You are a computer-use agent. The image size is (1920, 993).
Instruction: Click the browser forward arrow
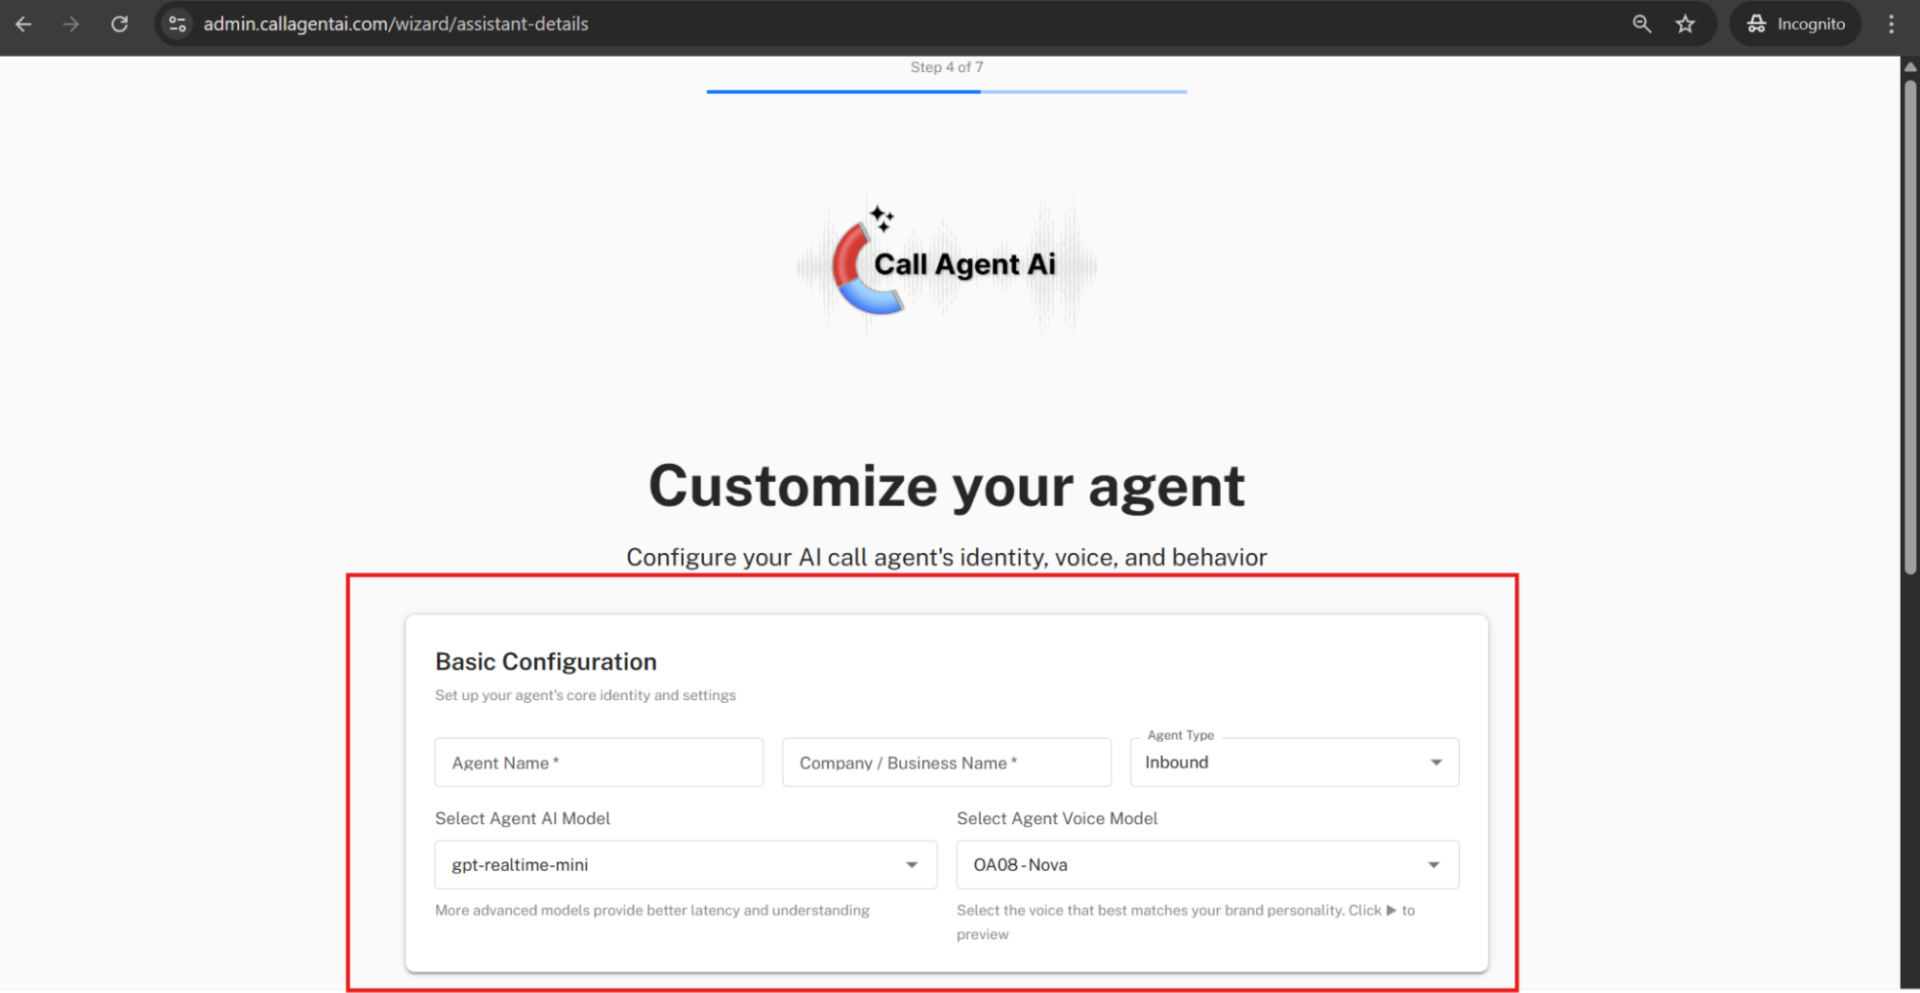tap(71, 24)
